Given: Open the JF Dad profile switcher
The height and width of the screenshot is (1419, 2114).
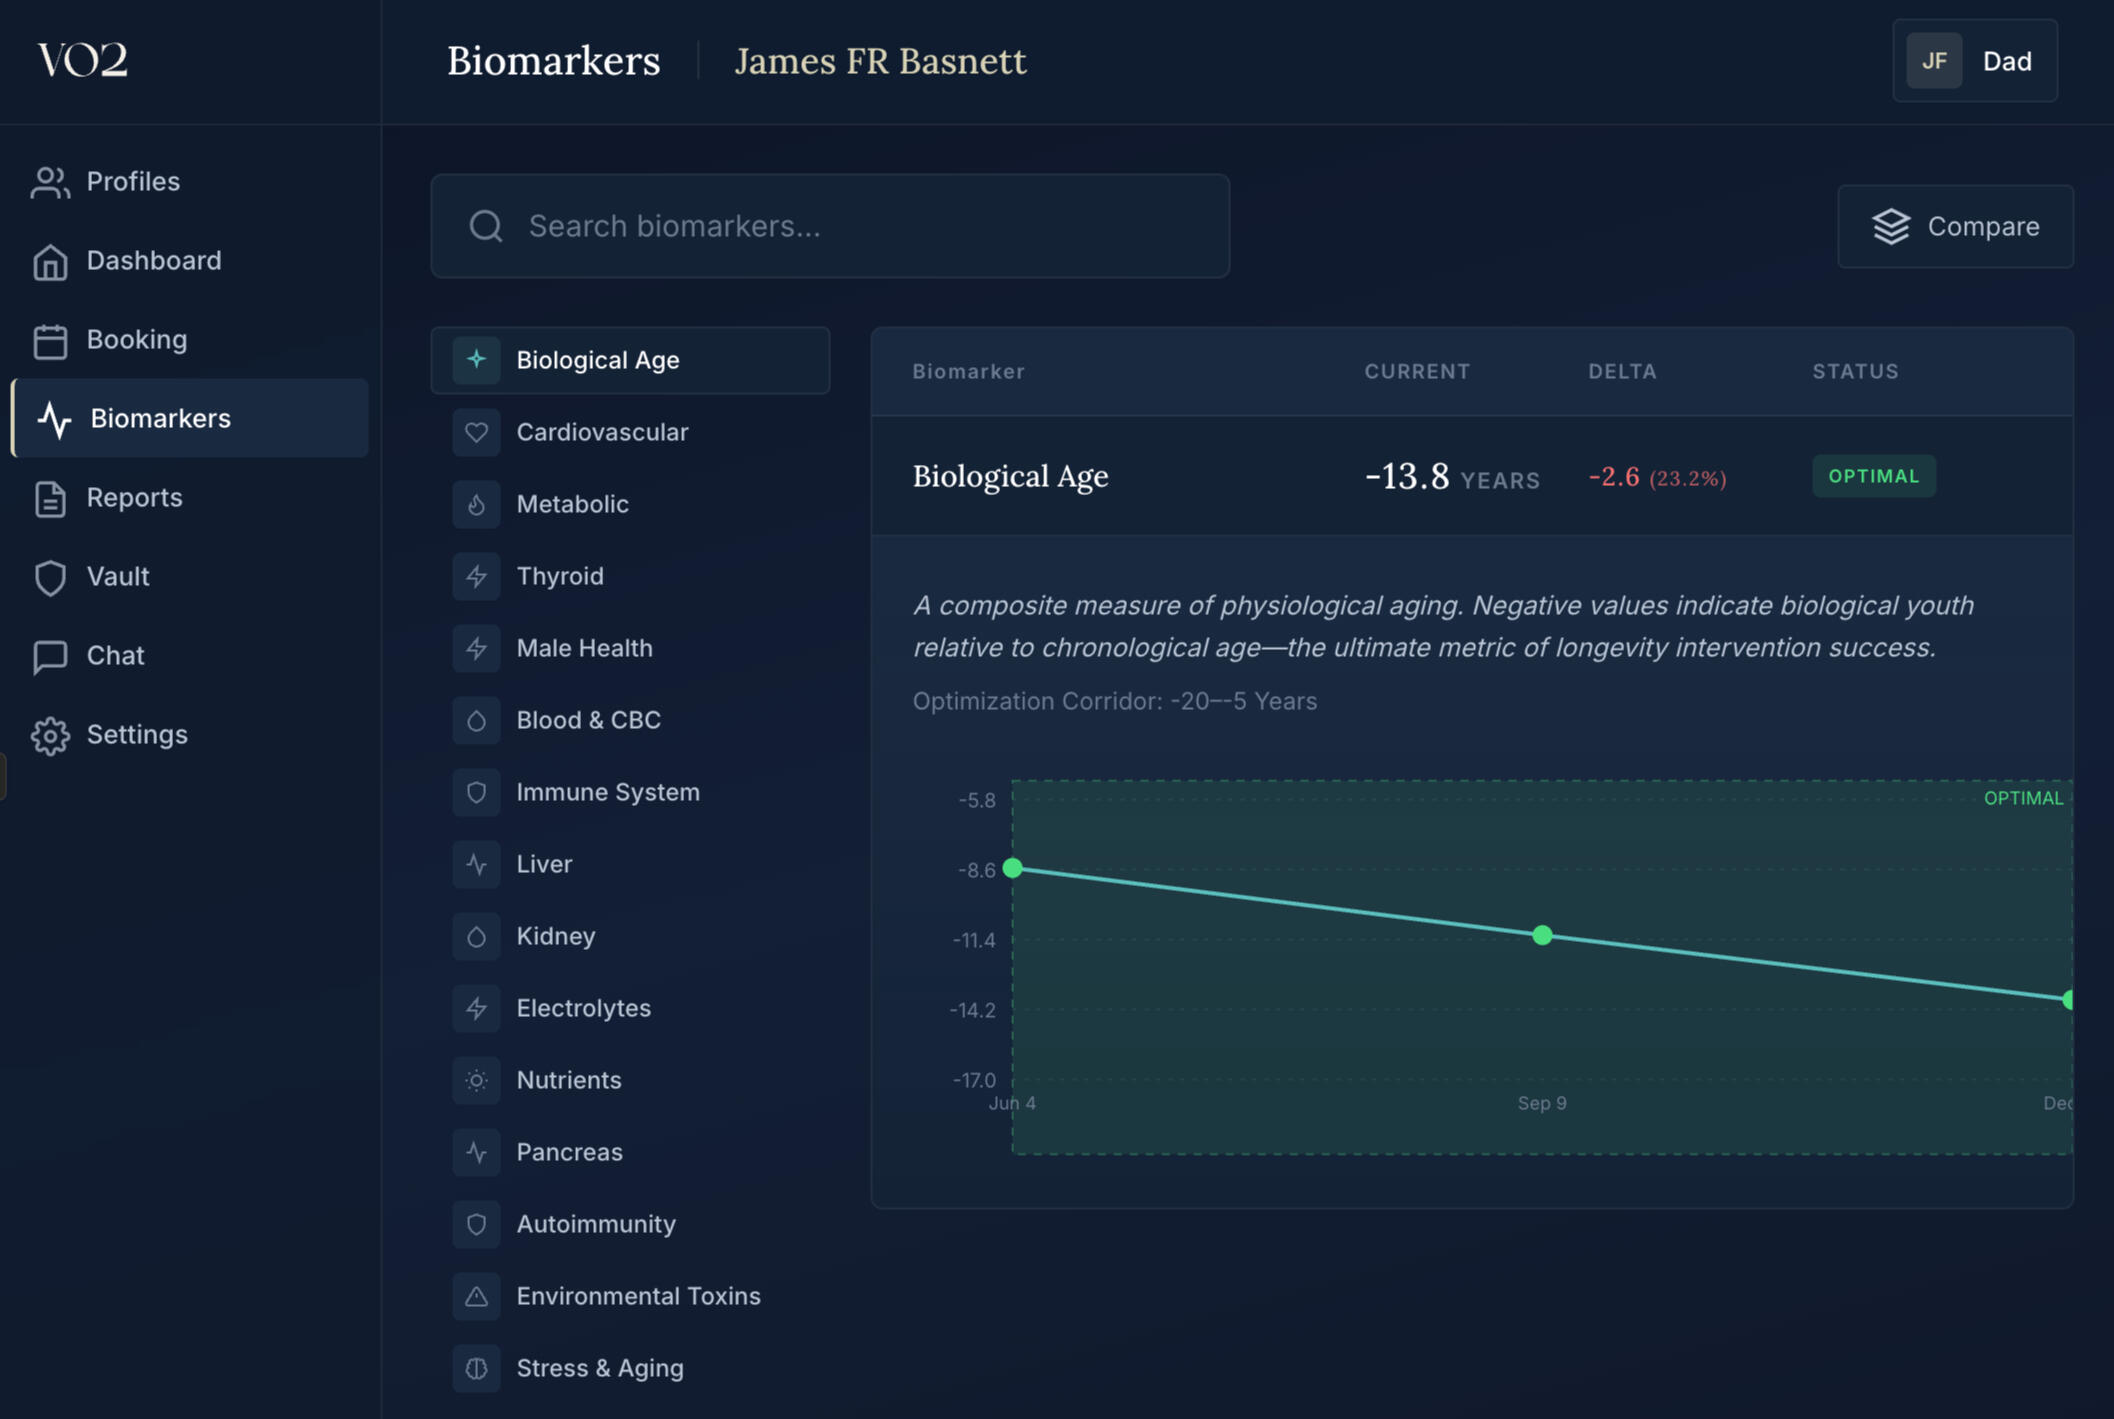Looking at the screenshot, I should [x=1974, y=61].
